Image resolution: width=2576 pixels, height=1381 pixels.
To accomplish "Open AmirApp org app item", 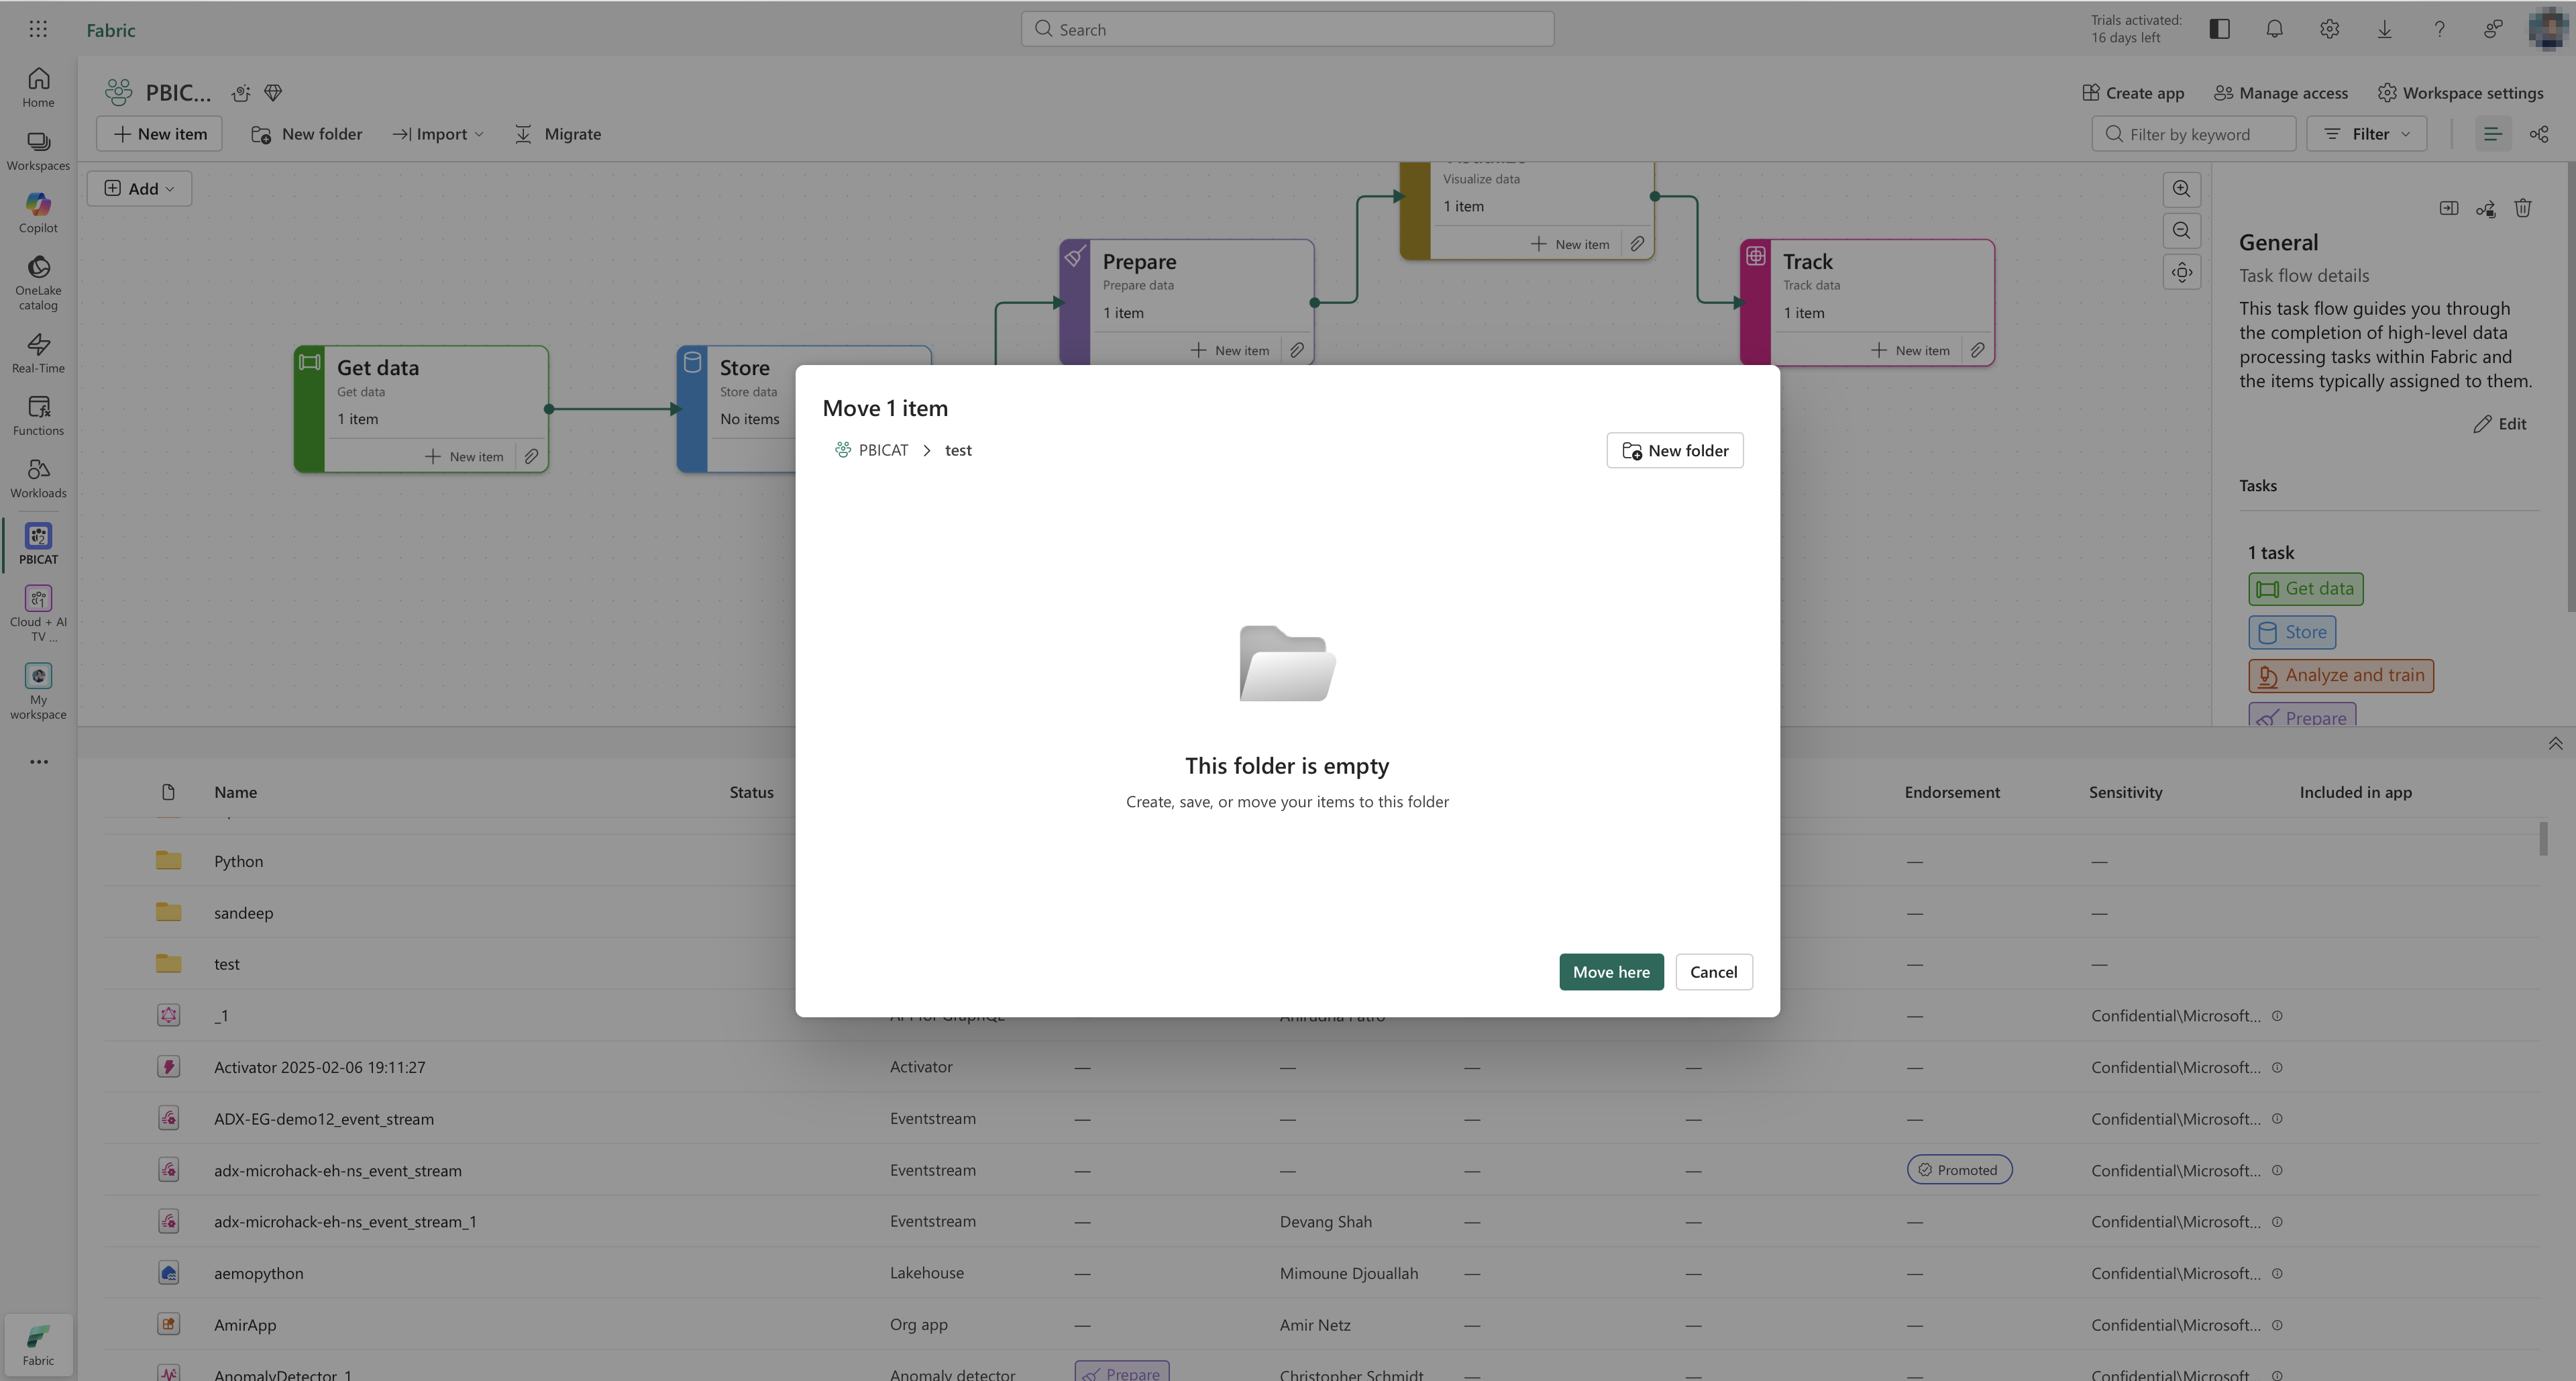I will click(x=245, y=1325).
